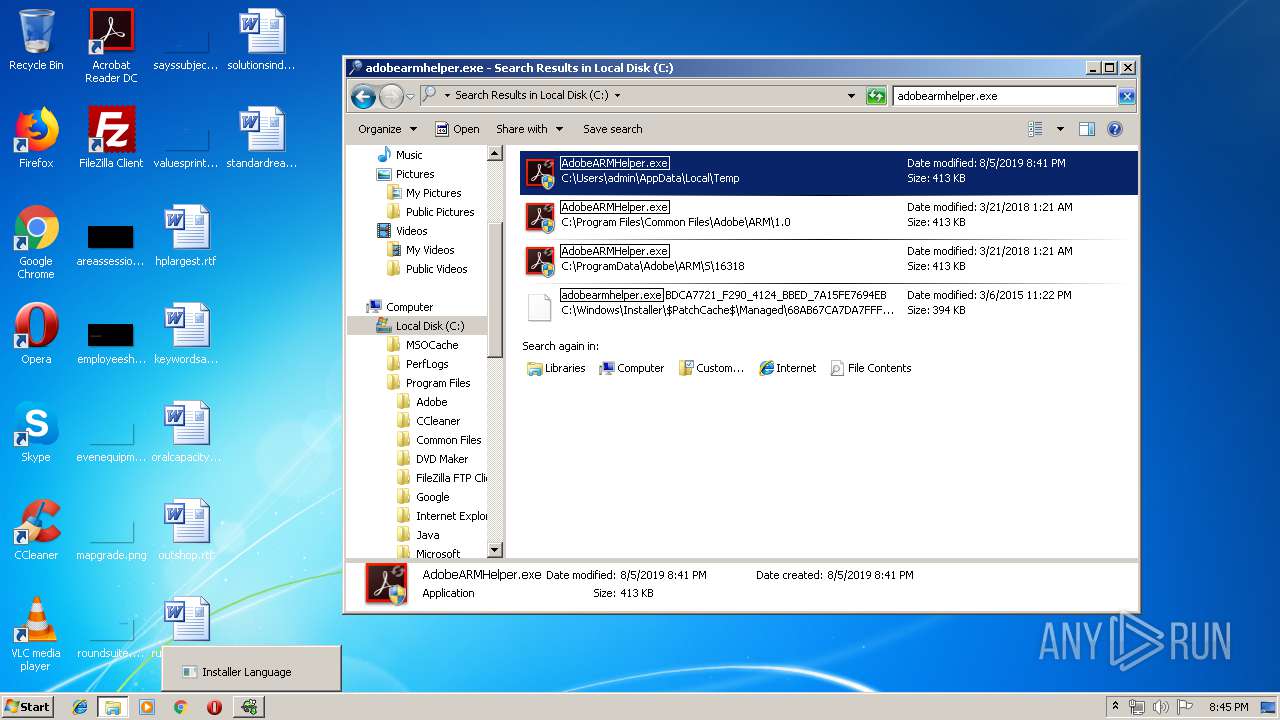Click the change view icon
This screenshot has width=1280, height=720.
pos(1036,129)
